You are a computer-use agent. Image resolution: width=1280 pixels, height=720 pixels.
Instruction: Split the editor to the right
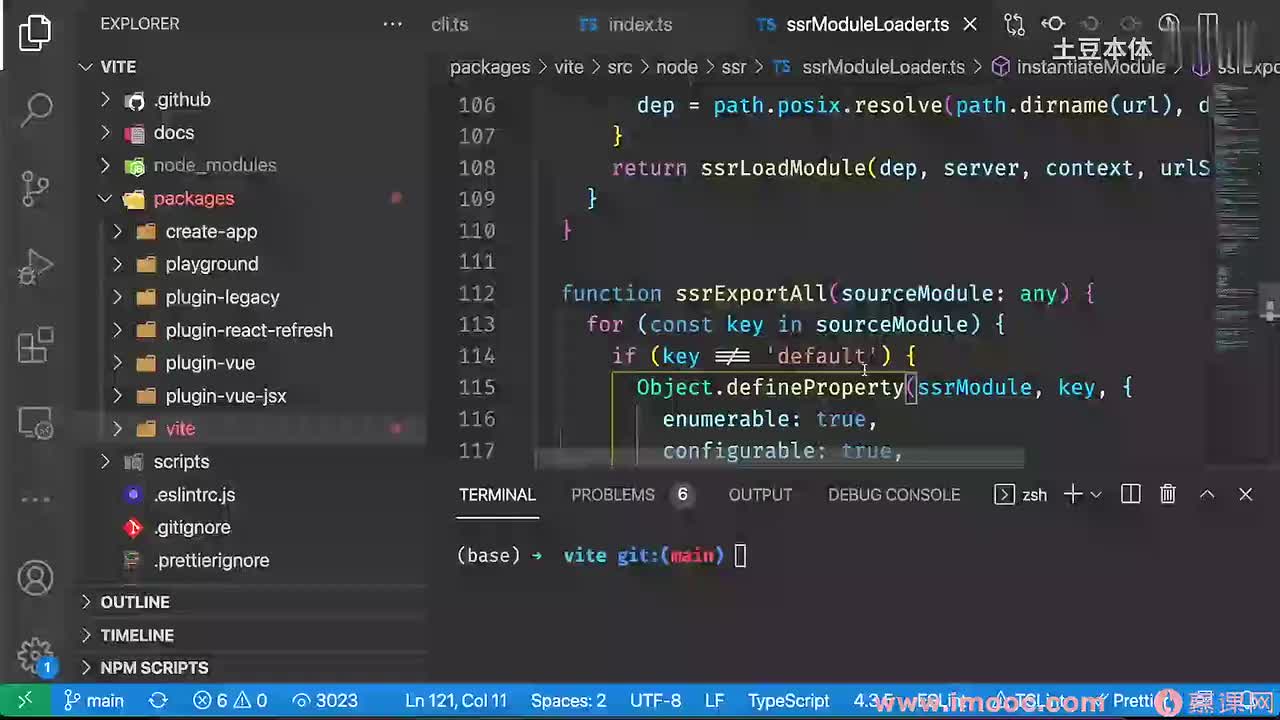coord(1209,24)
